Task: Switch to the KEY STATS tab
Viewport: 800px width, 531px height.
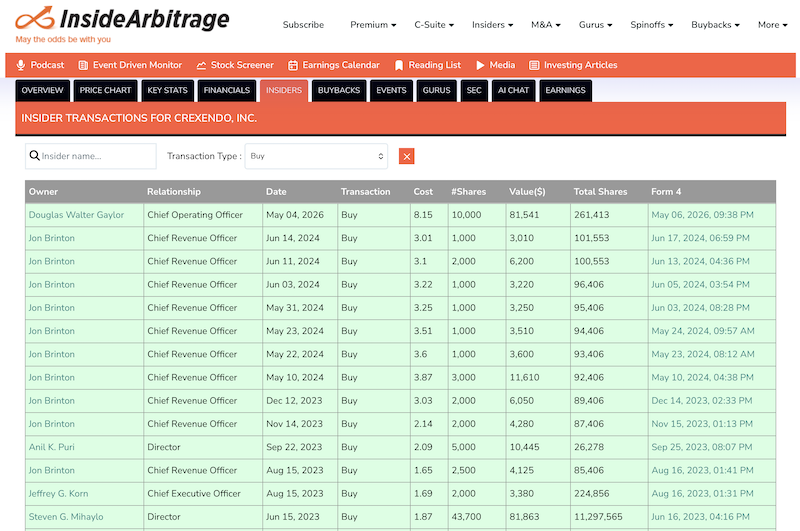Action: click(x=167, y=90)
